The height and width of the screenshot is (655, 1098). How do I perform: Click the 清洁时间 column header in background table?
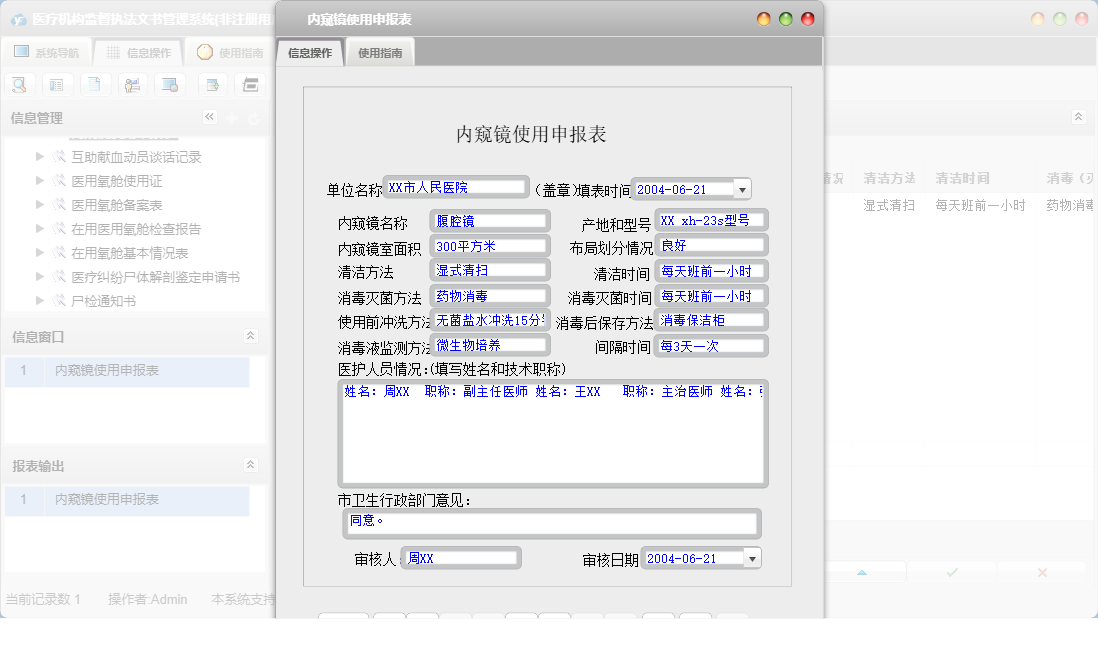click(962, 179)
